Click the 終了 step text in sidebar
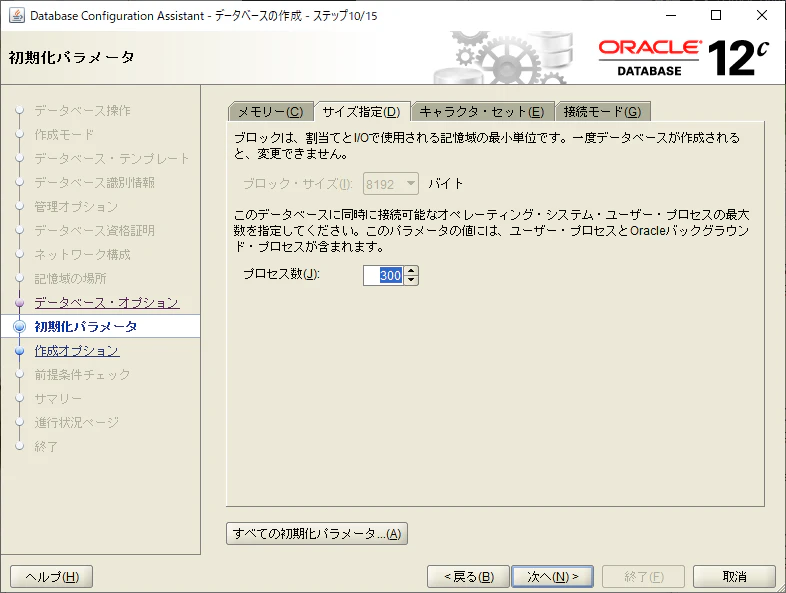Image resolution: width=786 pixels, height=593 pixels. [46, 447]
